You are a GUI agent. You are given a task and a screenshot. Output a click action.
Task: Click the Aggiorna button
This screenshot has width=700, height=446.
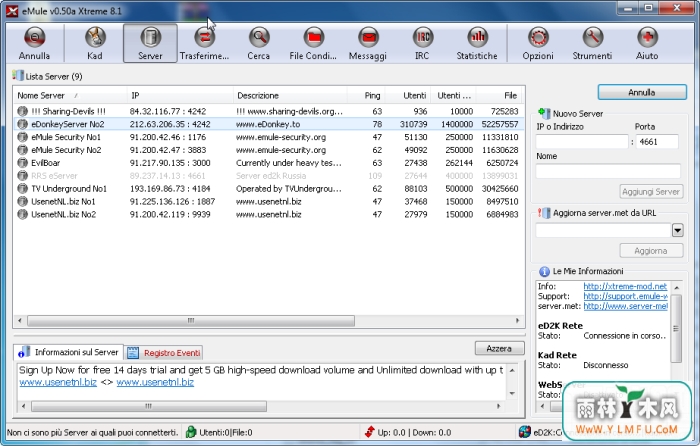651,251
